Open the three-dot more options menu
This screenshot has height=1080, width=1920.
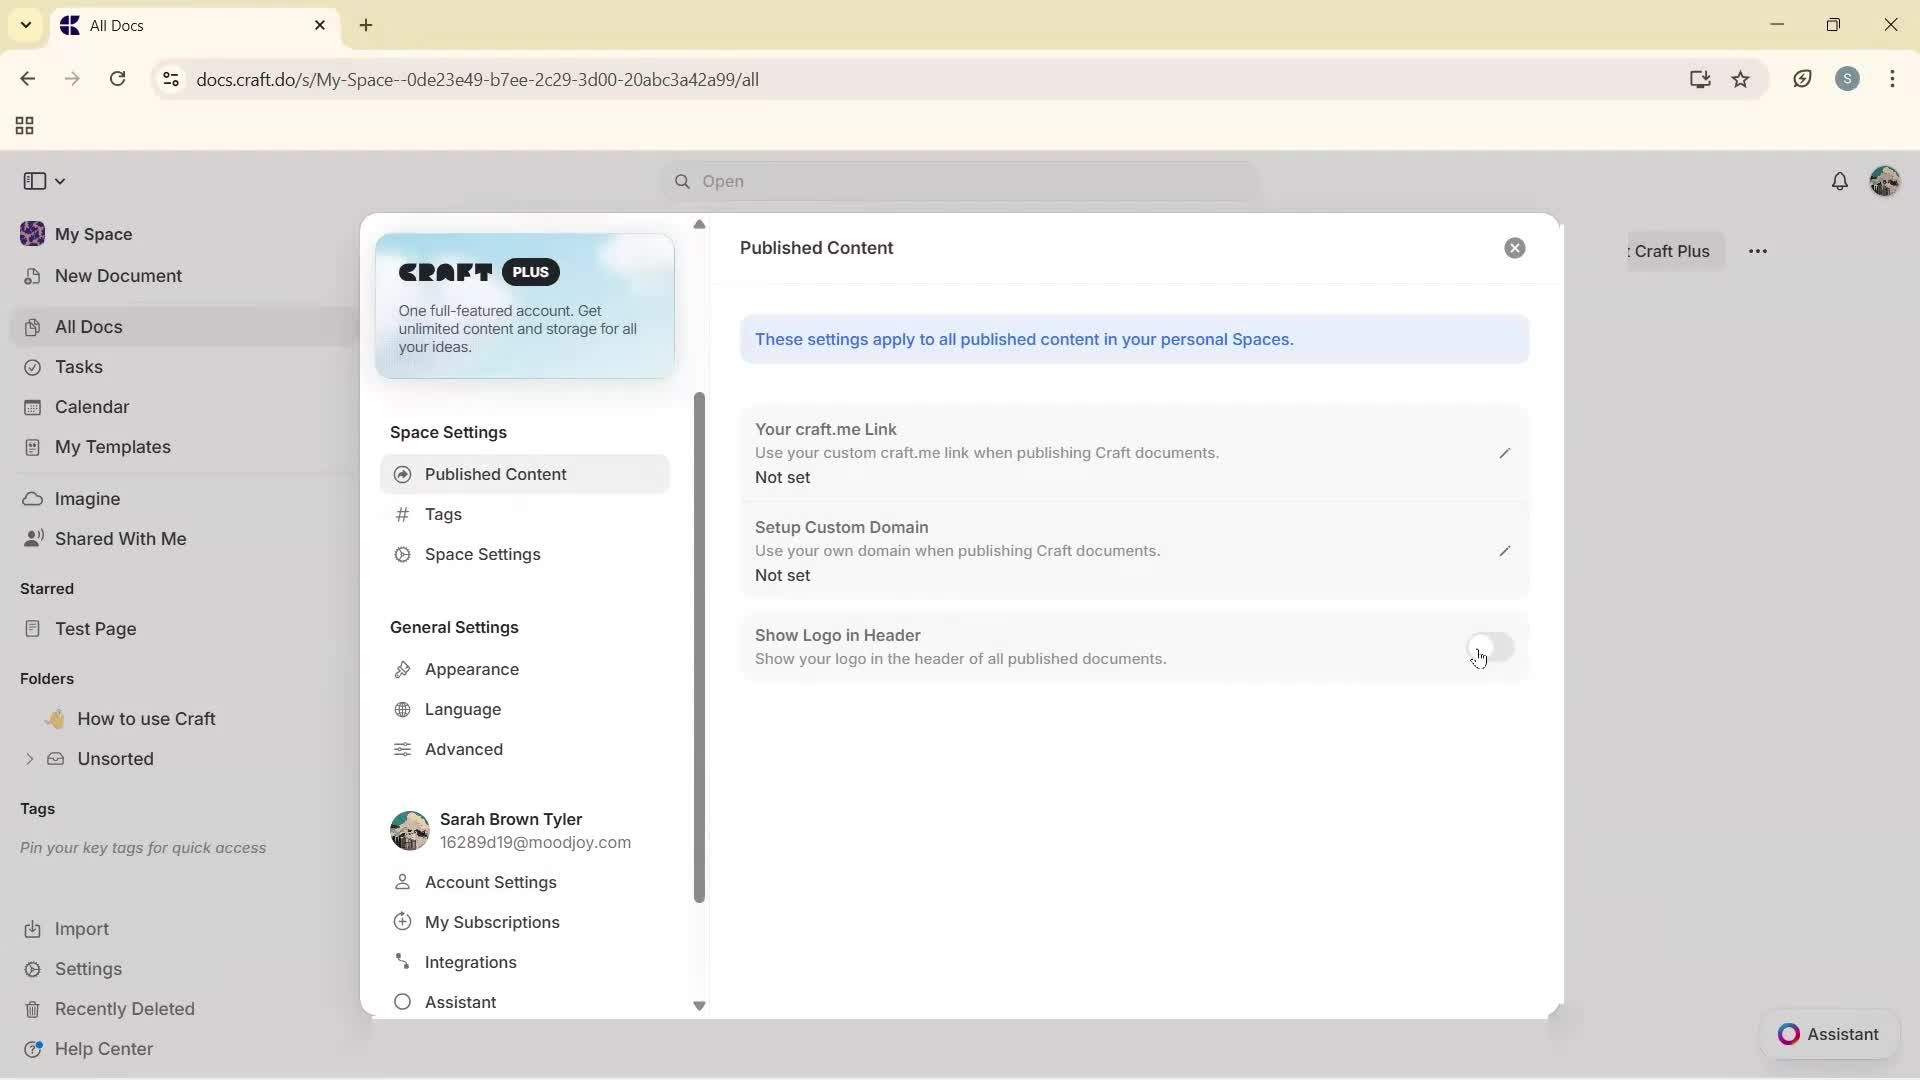pos(1759,251)
